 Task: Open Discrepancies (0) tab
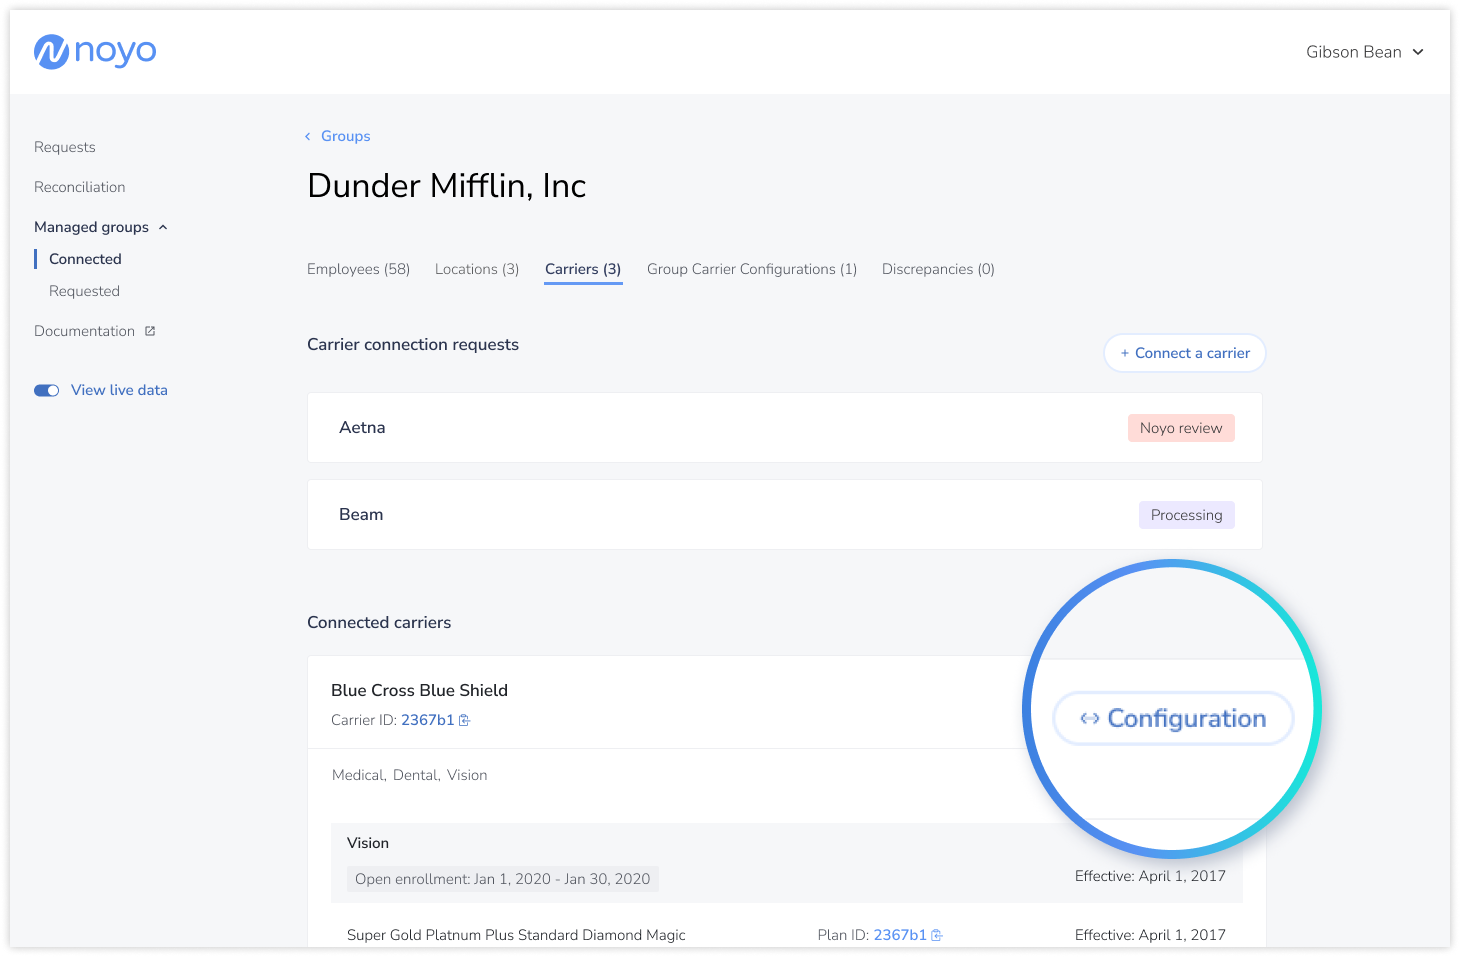[938, 269]
